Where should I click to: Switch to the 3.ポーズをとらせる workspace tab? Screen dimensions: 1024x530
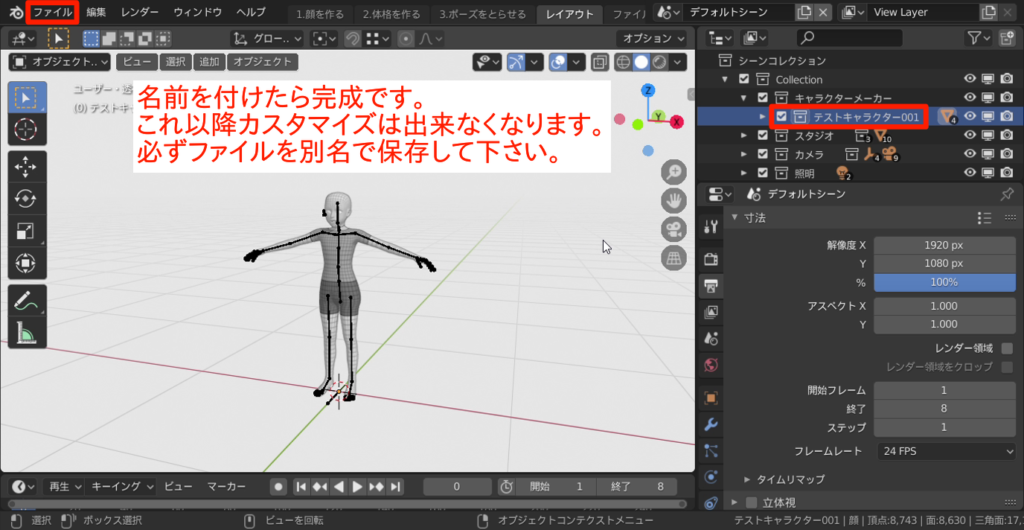[x=482, y=14]
